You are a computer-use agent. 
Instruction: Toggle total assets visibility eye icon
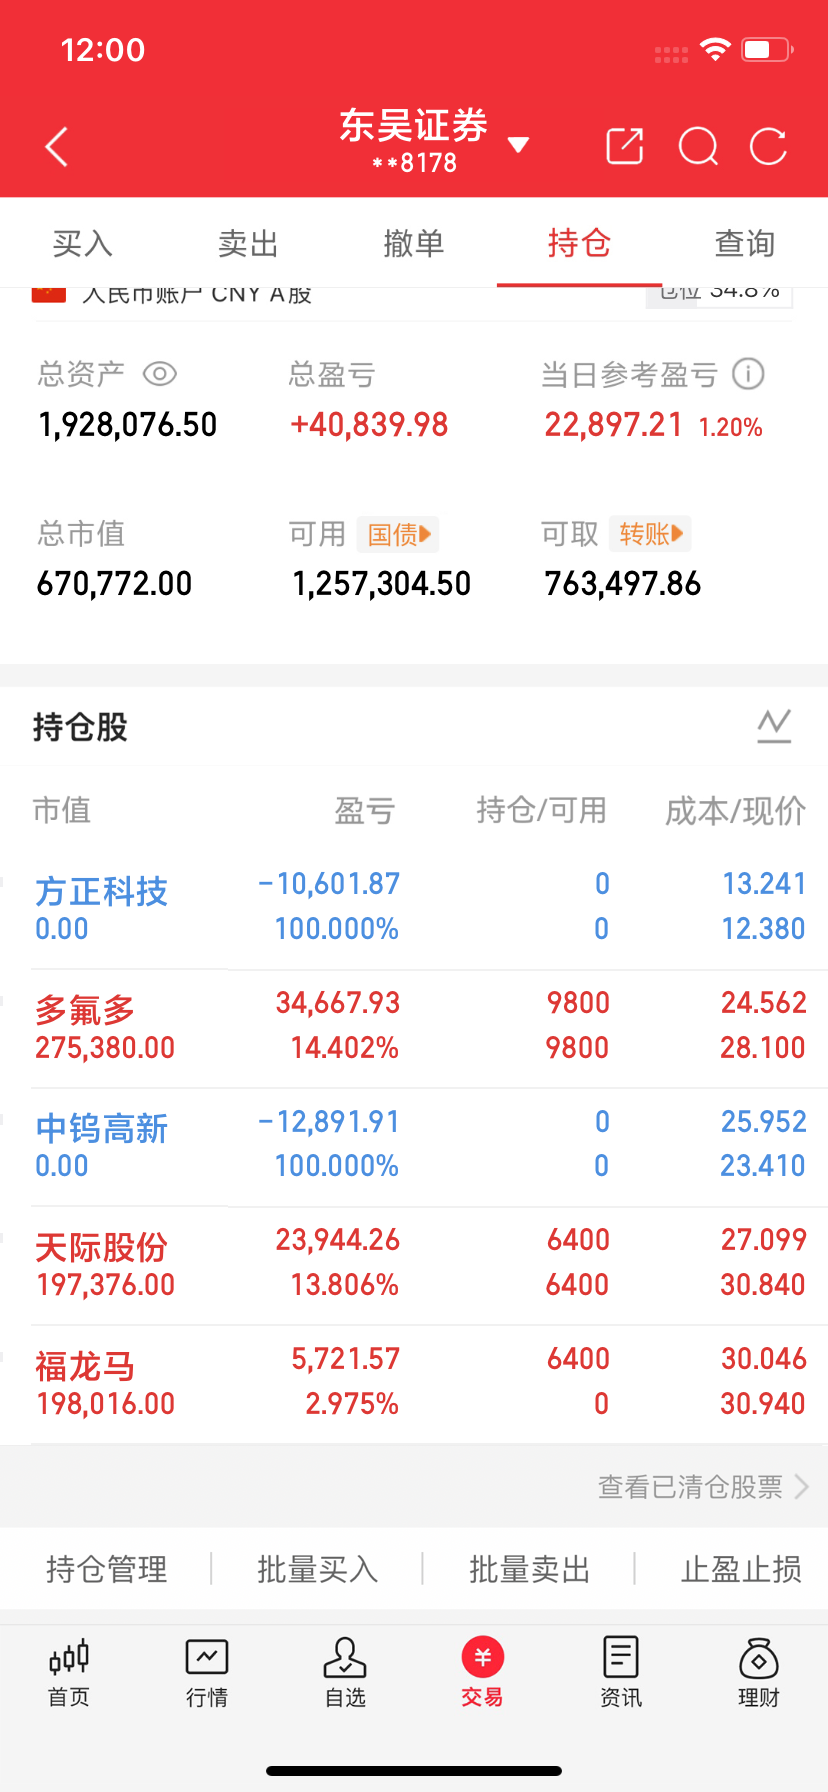click(160, 374)
